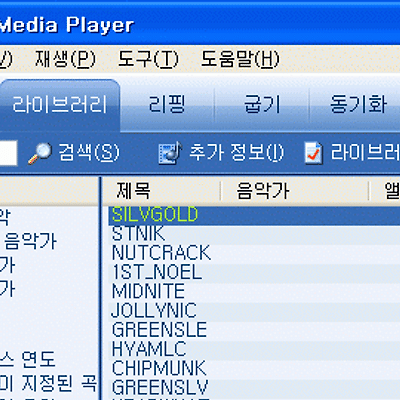Select the 연도 item in the left tree
This screenshot has width=400, height=400.
38,359
